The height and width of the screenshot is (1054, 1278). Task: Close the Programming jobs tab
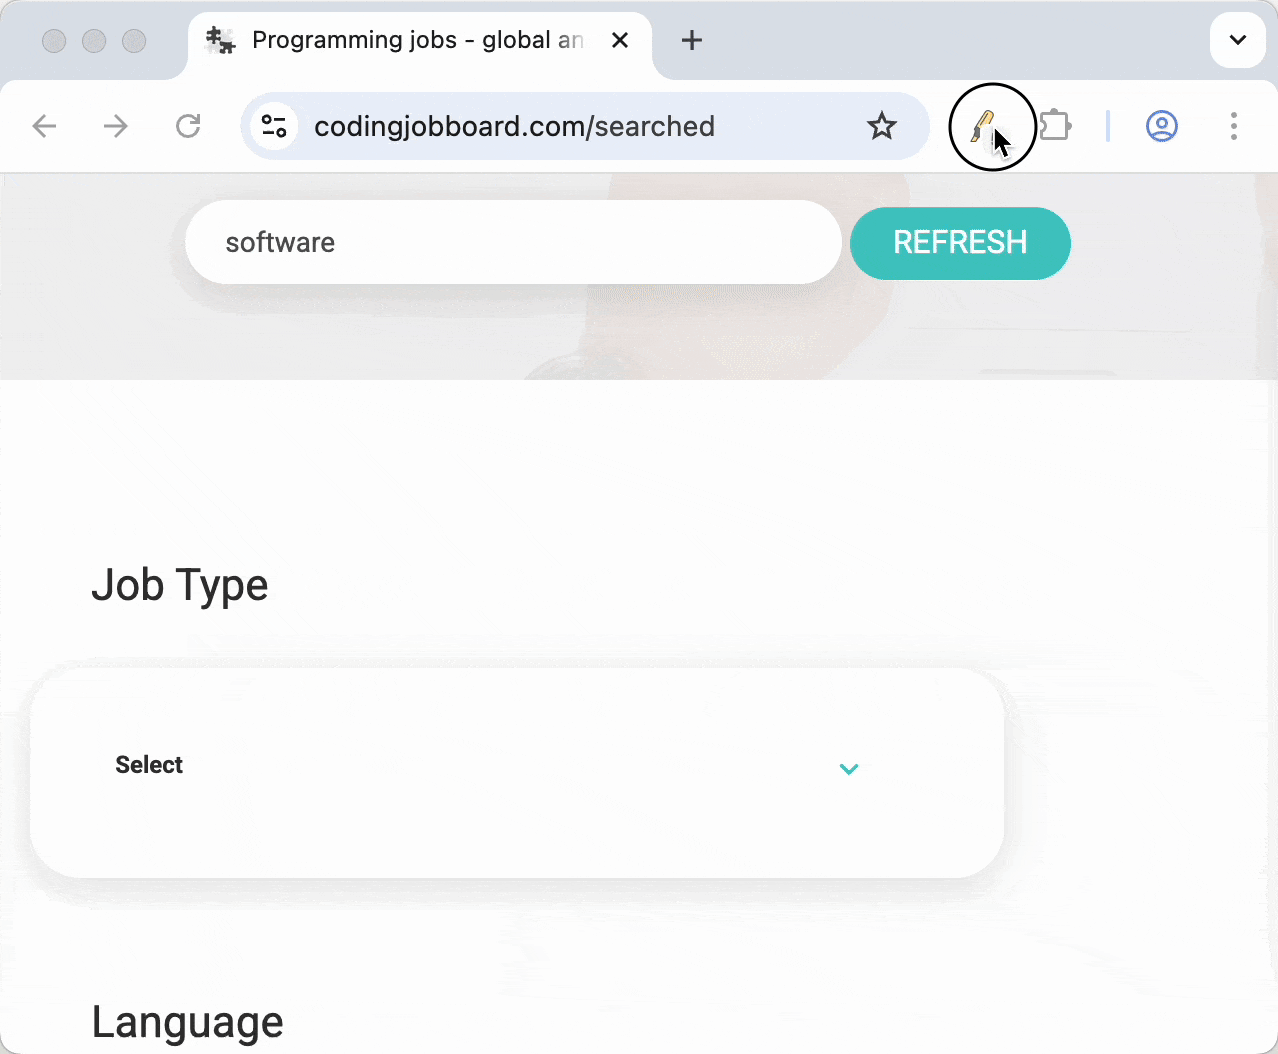click(620, 40)
